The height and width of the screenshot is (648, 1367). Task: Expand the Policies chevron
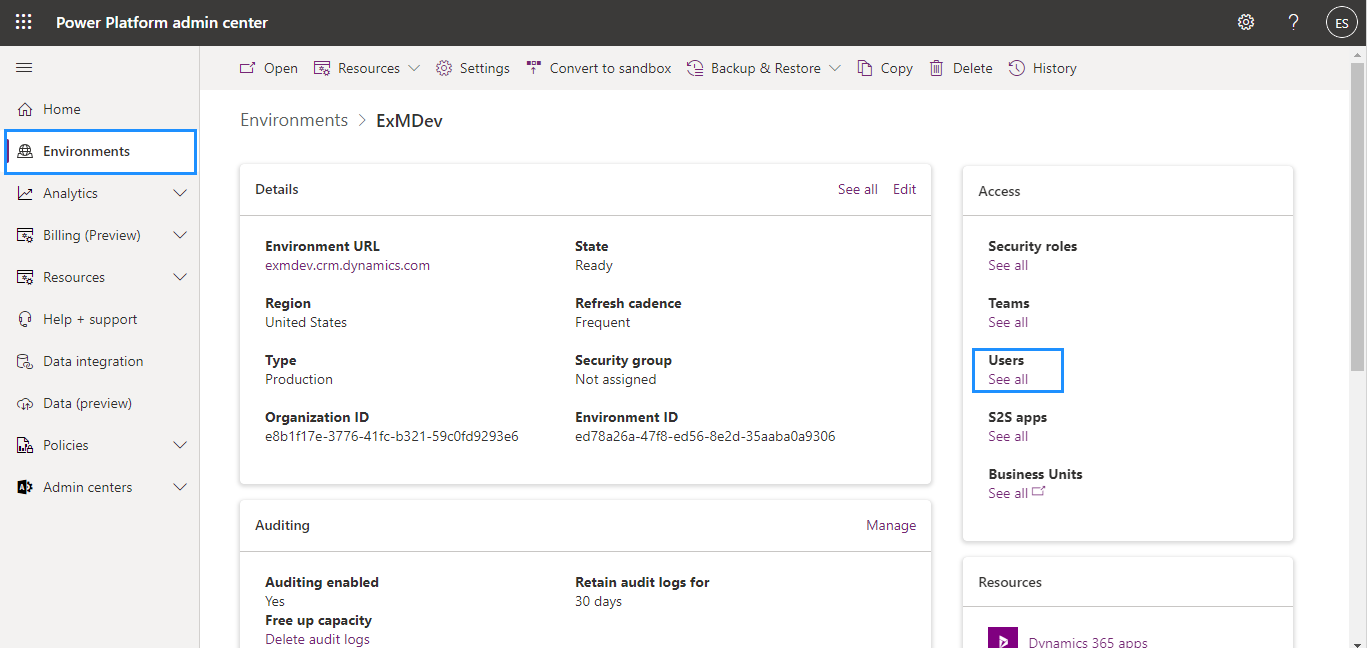pos(180,445)
